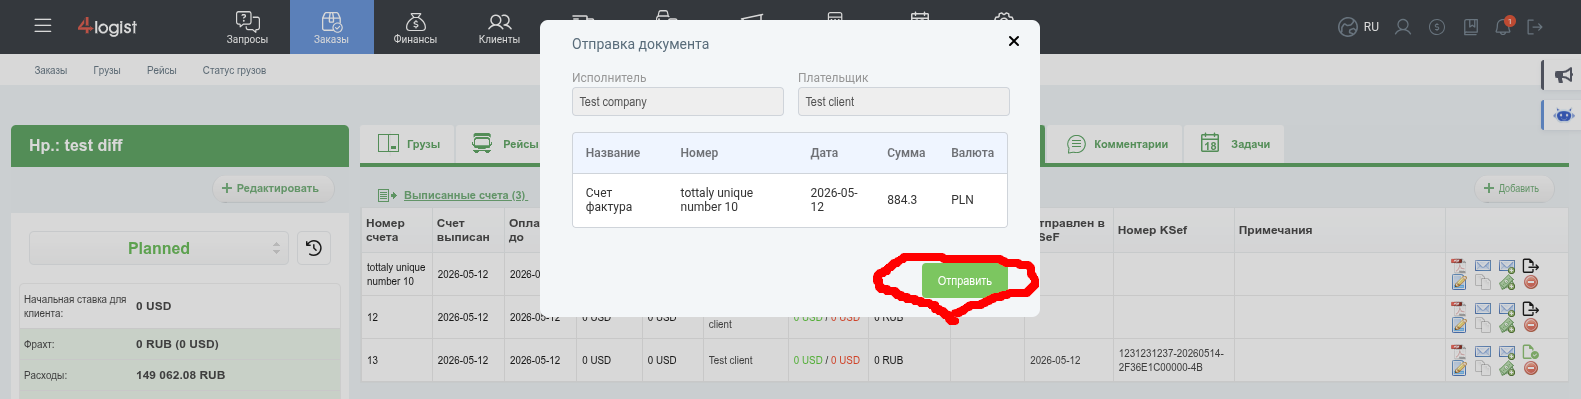Switch to the Комментарии tab

(1117, 144)
